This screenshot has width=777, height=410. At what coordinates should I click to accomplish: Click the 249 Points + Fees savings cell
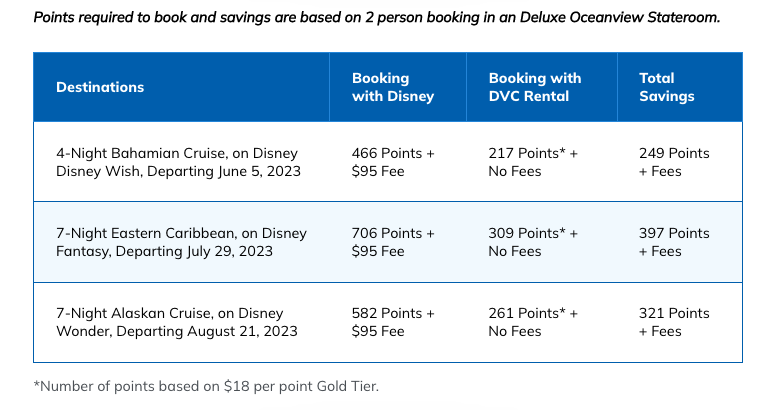pos(674,162)
